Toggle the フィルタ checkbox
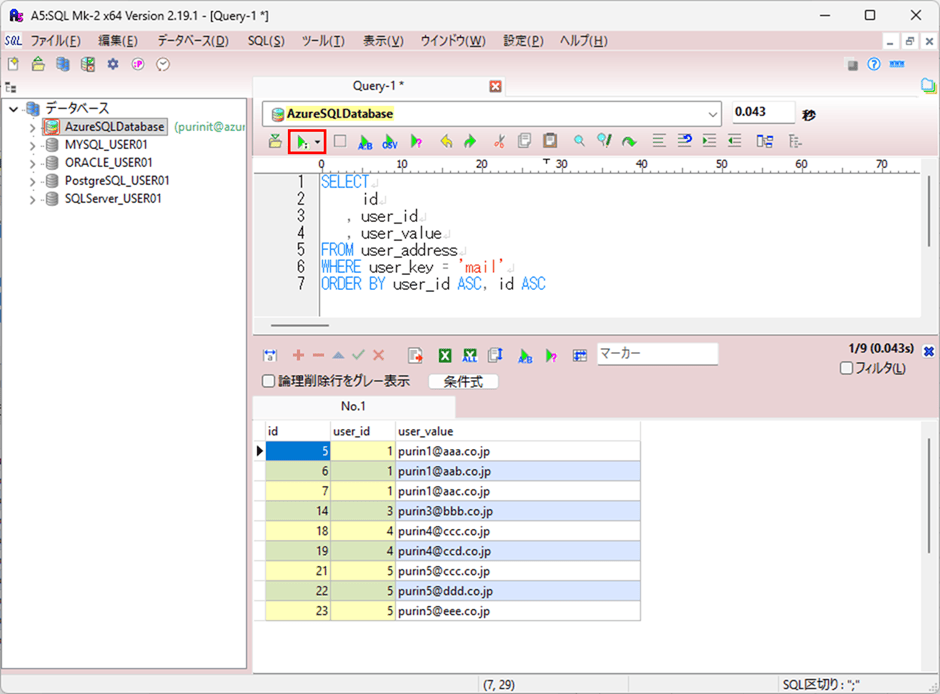Viewport: 940px width, 694px height. pos(847,369)
